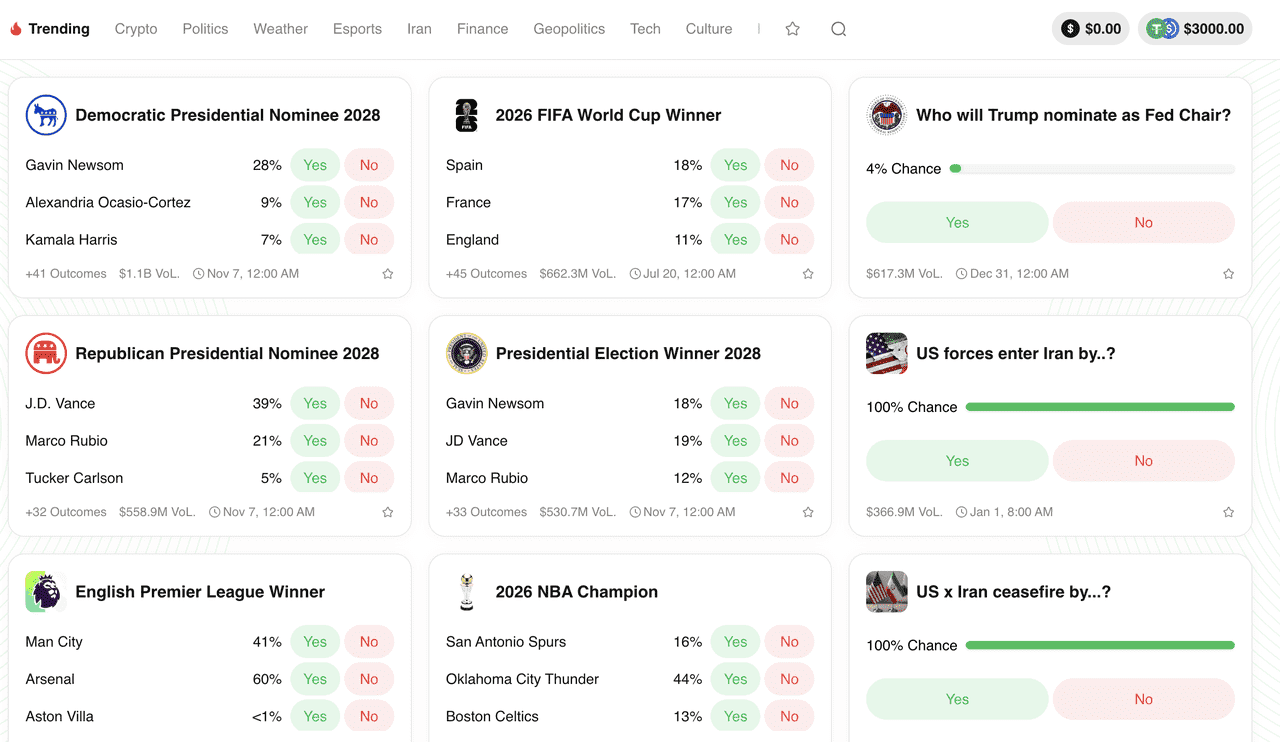This screenshot has width=1280, height=742.
Task: Click the favorites star in navigation bar
Action: pyautogui.click(x=792, y=29)
